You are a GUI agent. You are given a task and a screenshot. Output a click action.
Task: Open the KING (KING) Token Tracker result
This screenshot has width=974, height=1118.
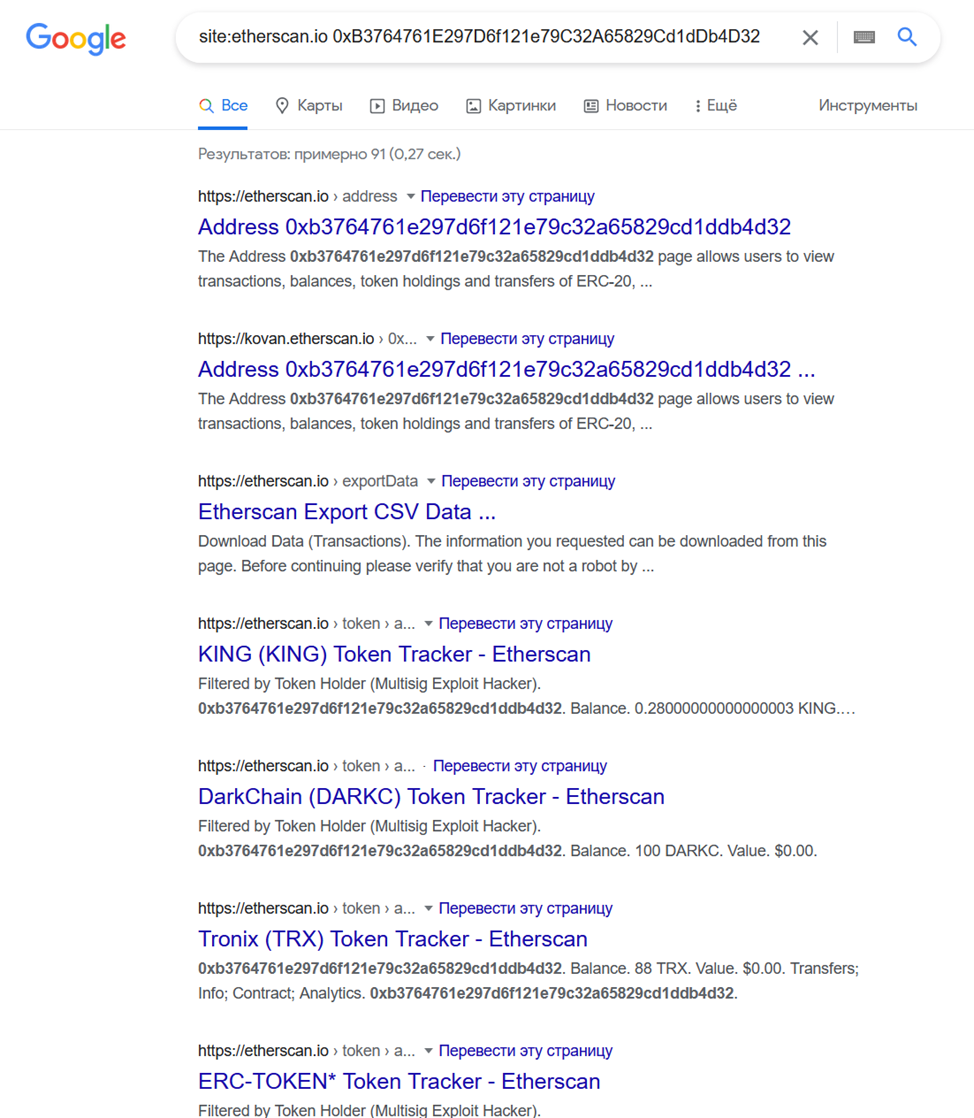pos(395,654)
